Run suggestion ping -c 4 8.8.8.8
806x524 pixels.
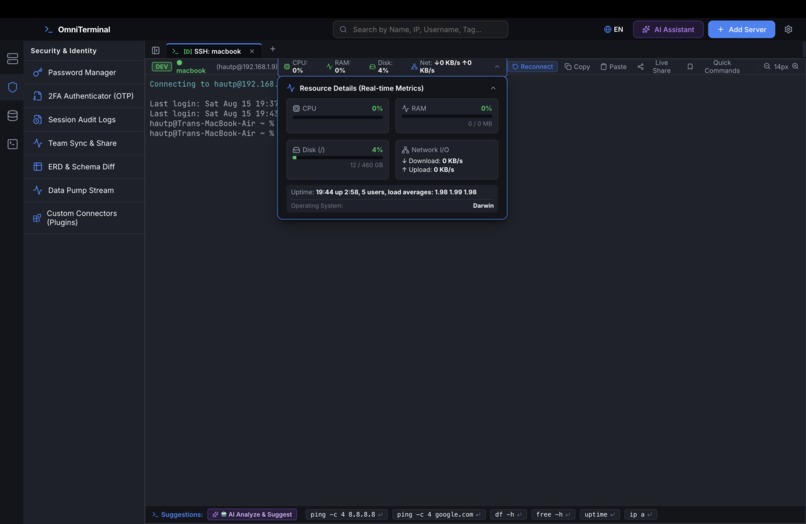click(x=346, y=514)
